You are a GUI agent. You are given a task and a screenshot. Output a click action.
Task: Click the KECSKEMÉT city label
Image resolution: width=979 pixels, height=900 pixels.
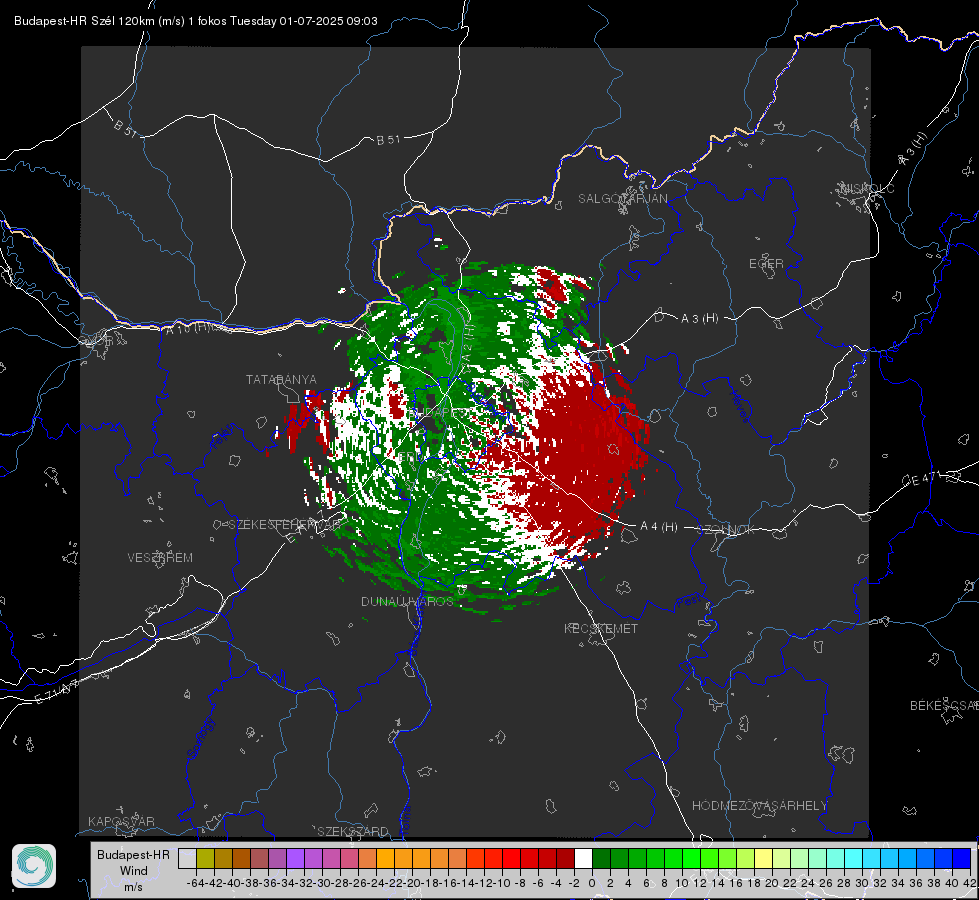tap(601, 628)
